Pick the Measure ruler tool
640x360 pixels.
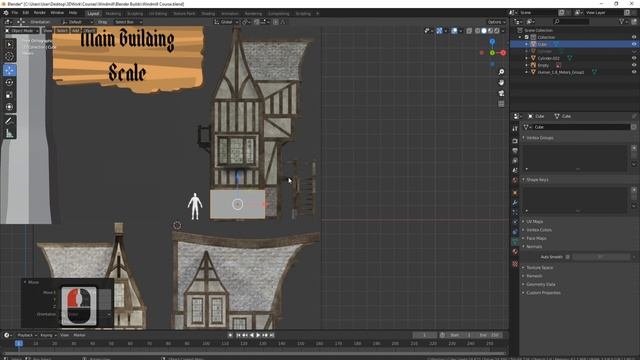[9, 133]
